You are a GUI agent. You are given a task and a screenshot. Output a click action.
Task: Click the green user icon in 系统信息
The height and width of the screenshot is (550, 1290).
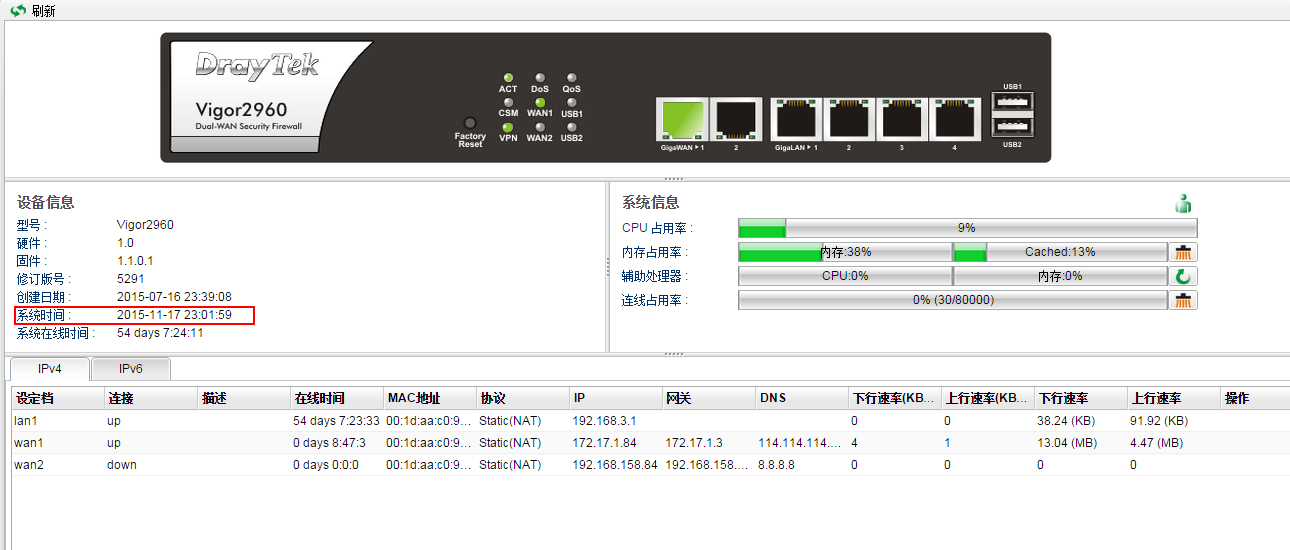(1184, 203)
